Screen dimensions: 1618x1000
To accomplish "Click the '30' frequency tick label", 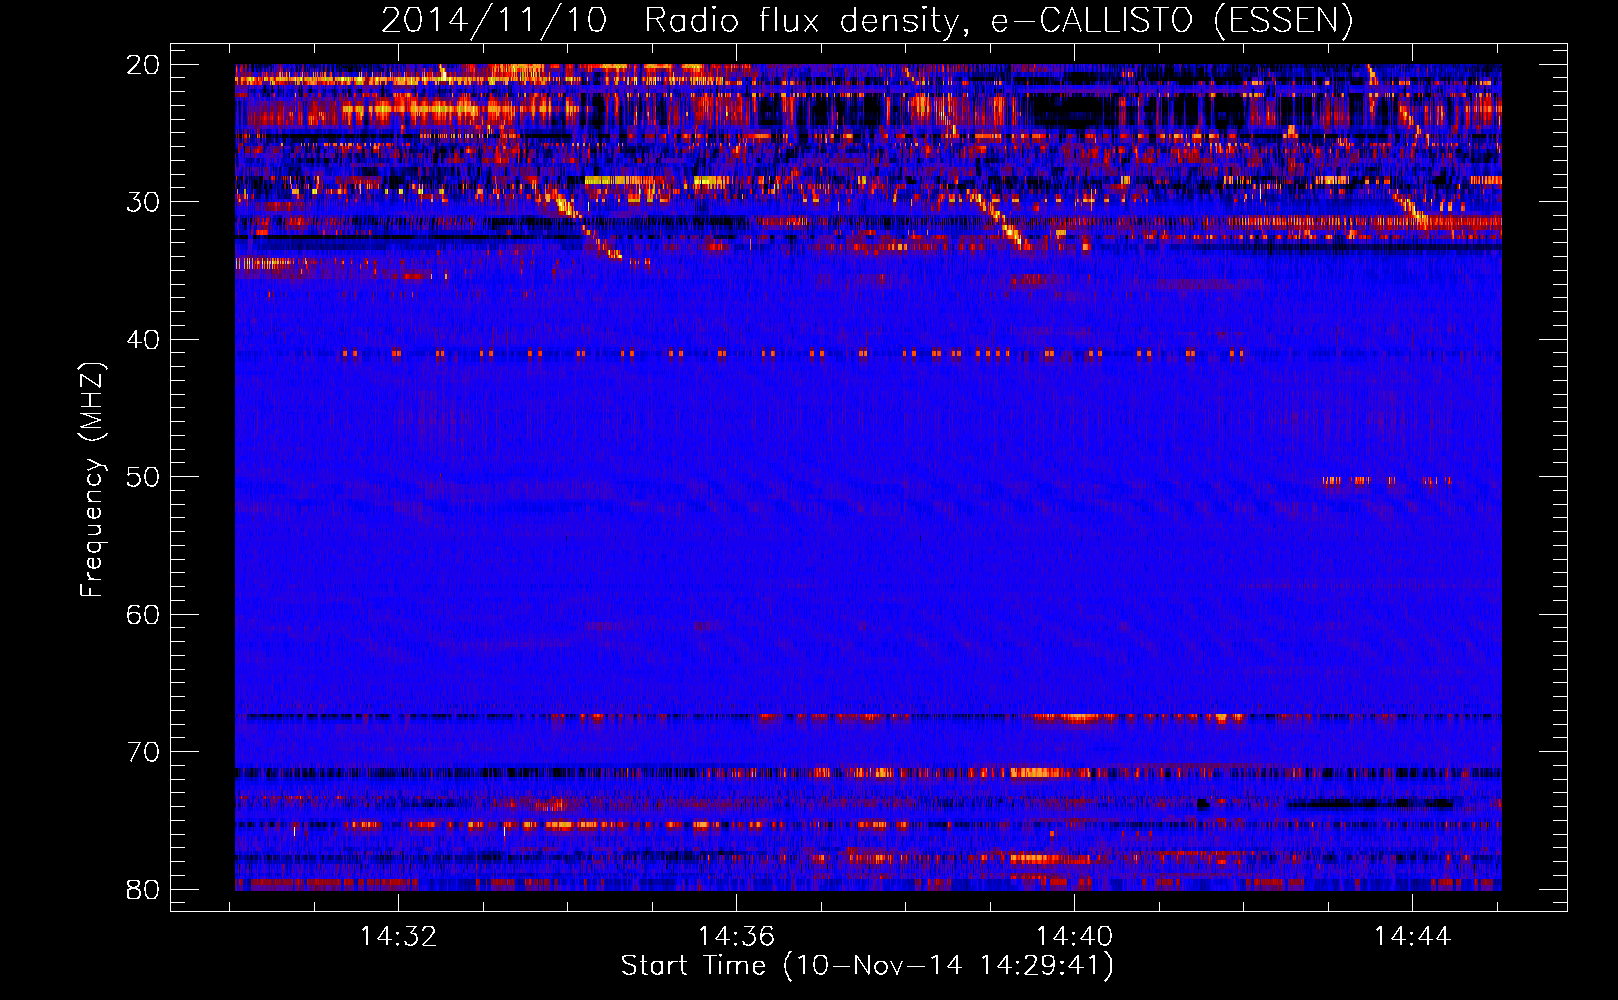I will click(143, 202).
